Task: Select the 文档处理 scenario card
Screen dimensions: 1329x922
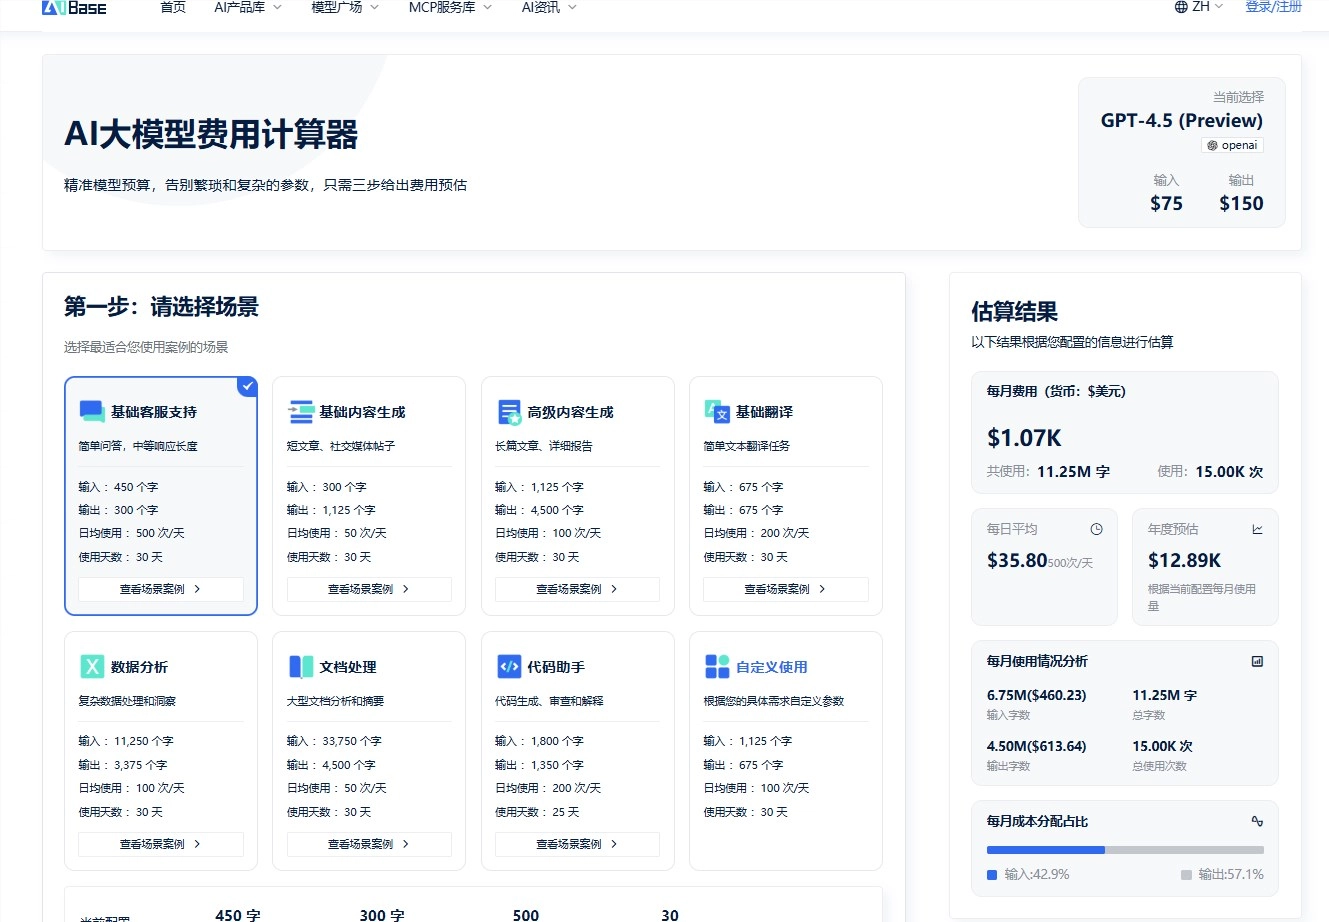Action: tap(369, 751)
